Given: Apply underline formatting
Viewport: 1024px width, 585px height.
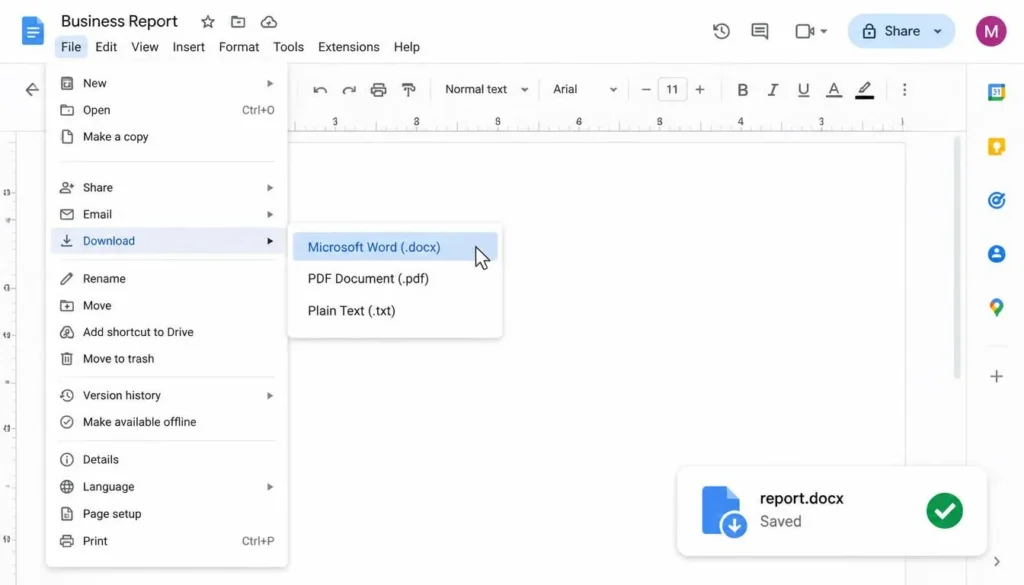Looking at the screenshot, I should (x=803, y=89).
